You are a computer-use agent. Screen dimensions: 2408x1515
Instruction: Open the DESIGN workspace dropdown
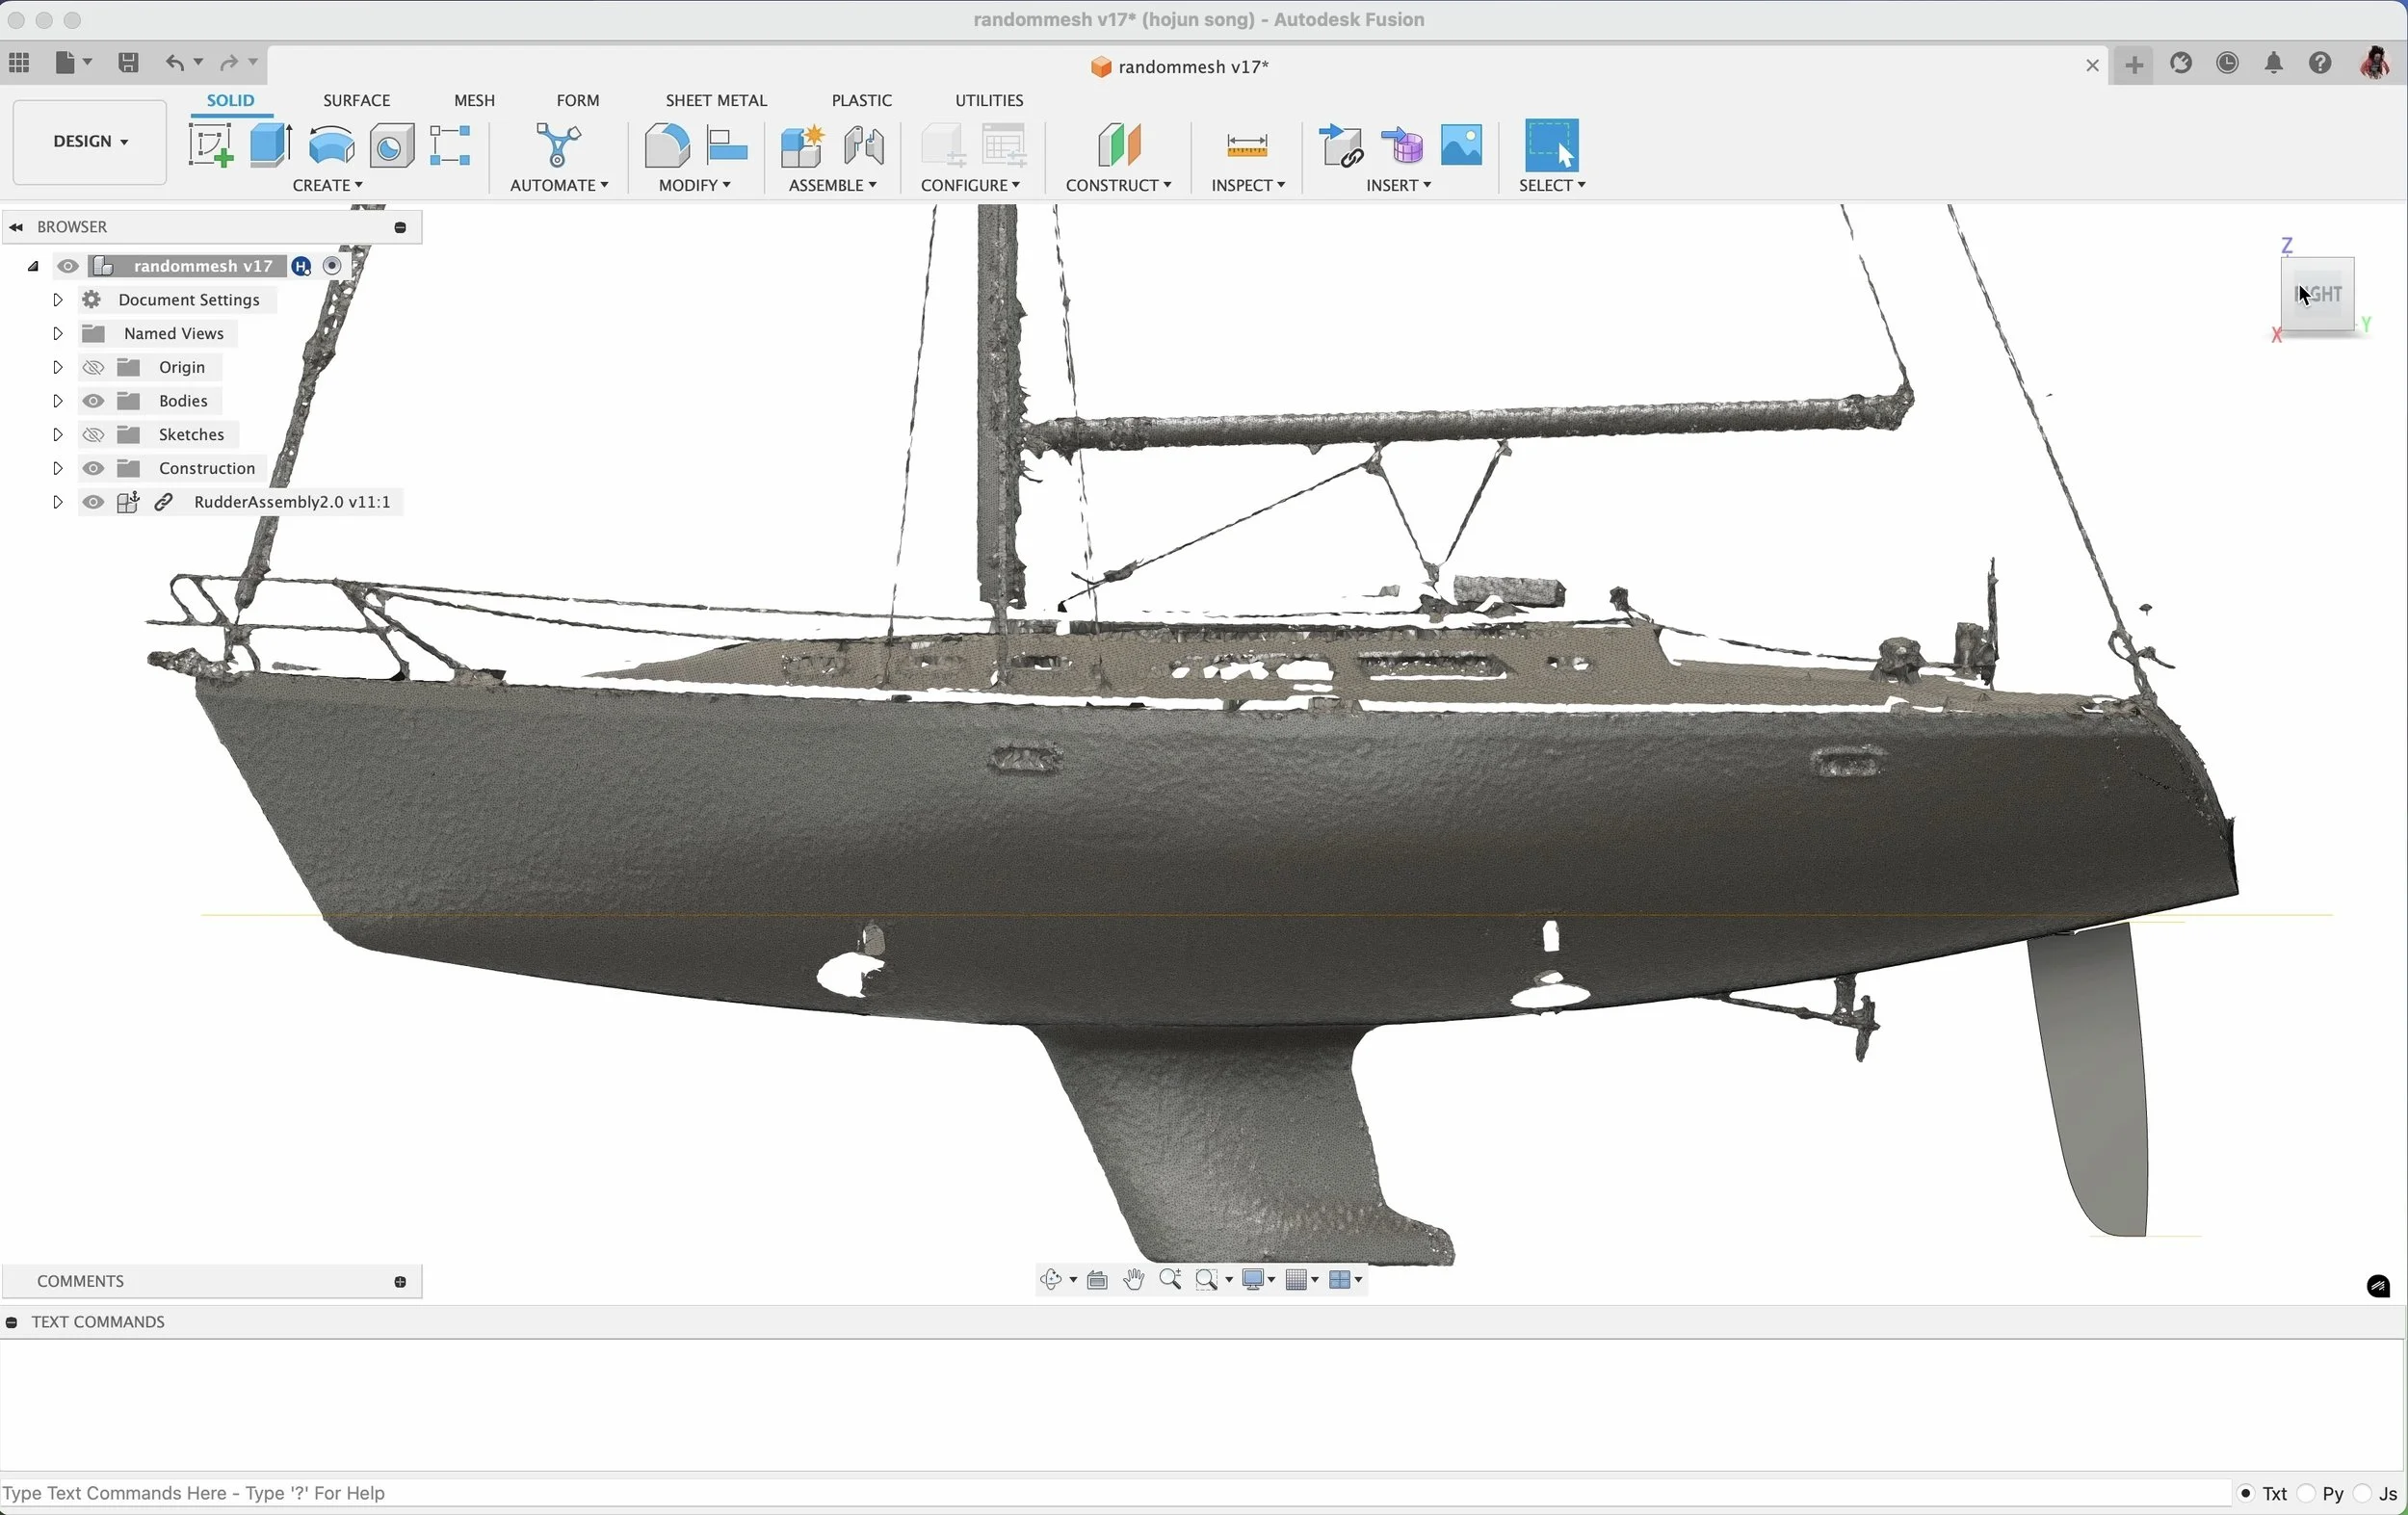pos(90,142)
